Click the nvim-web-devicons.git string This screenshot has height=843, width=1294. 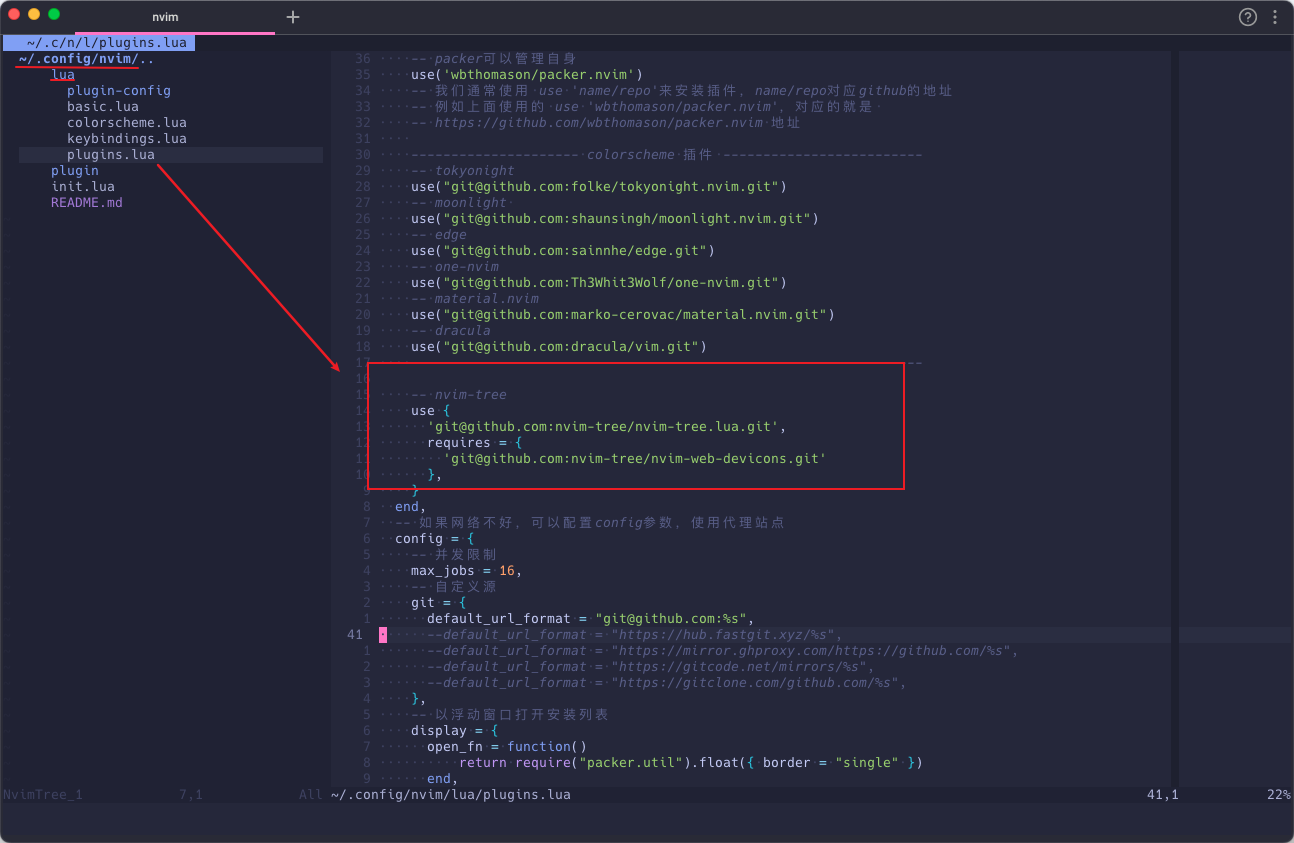(635, 459)
